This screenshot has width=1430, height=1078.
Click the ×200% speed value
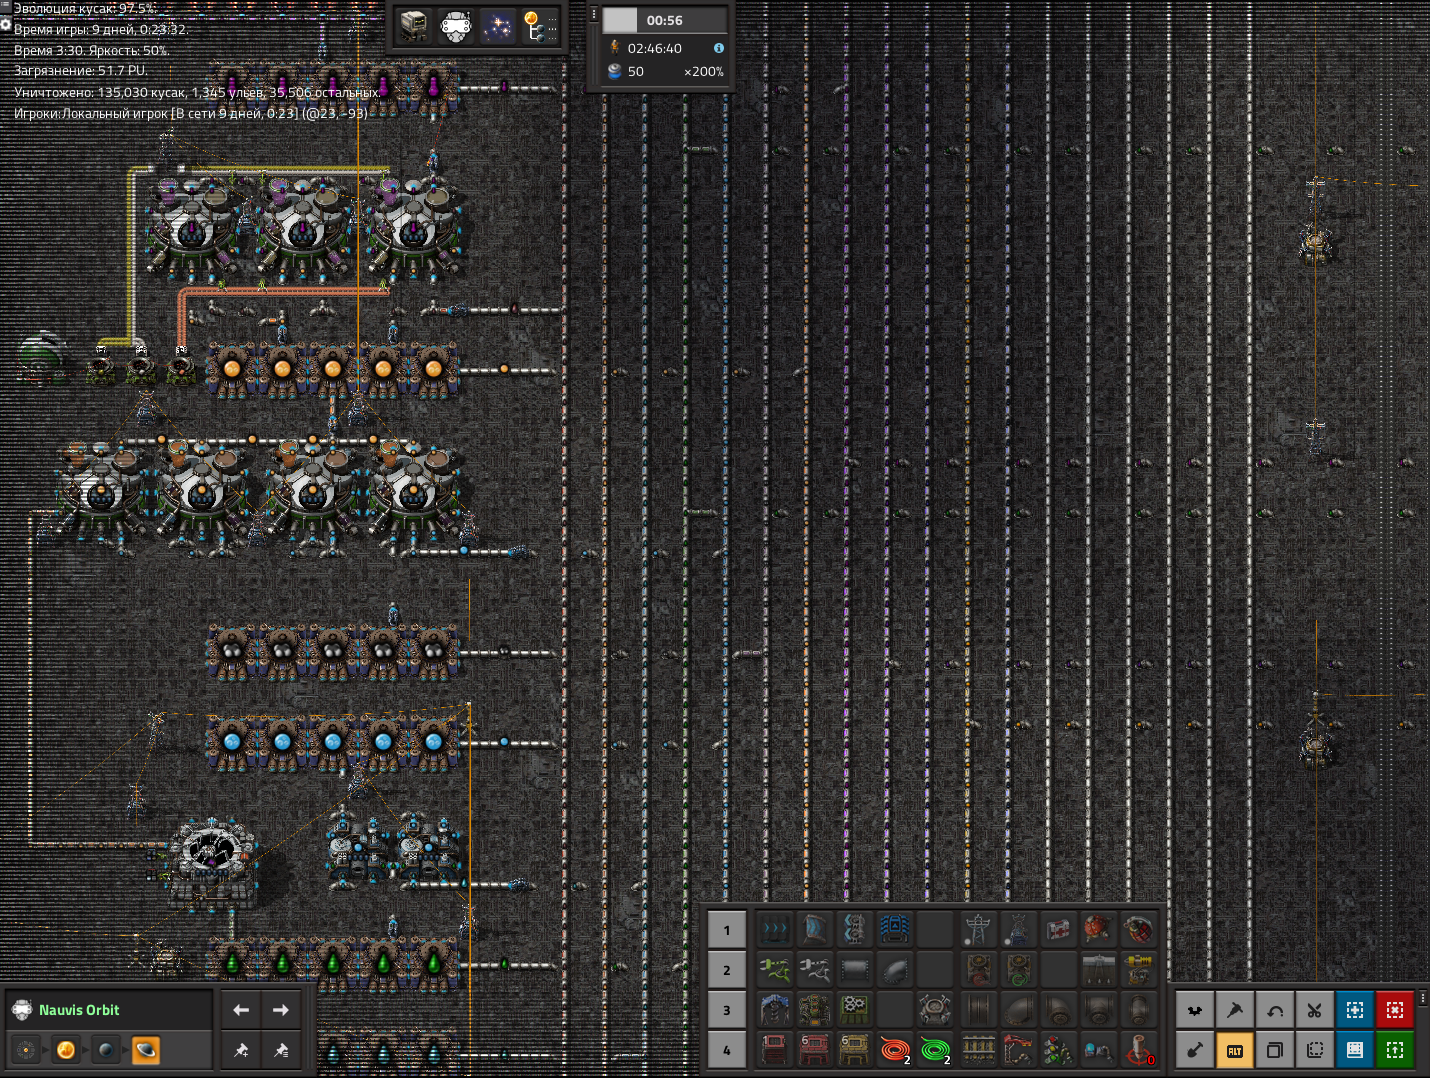click(x=703, y=72)
